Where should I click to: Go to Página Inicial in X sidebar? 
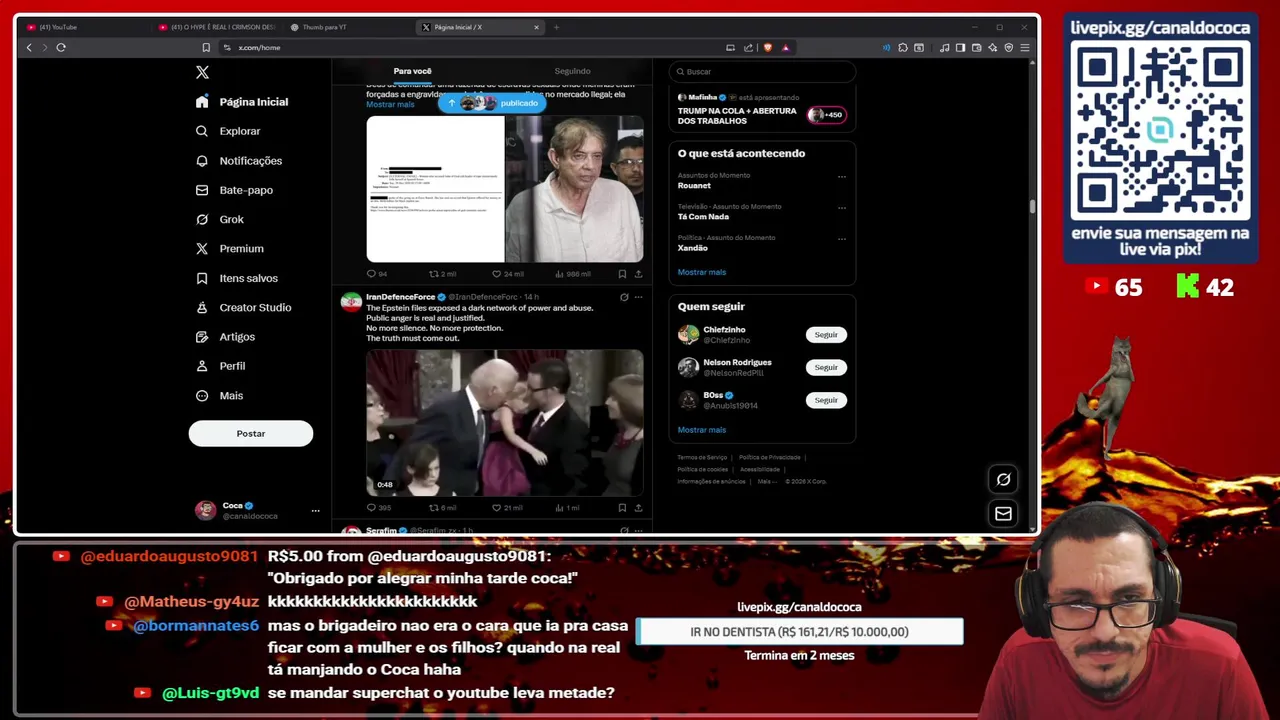(x=242, y=102)
